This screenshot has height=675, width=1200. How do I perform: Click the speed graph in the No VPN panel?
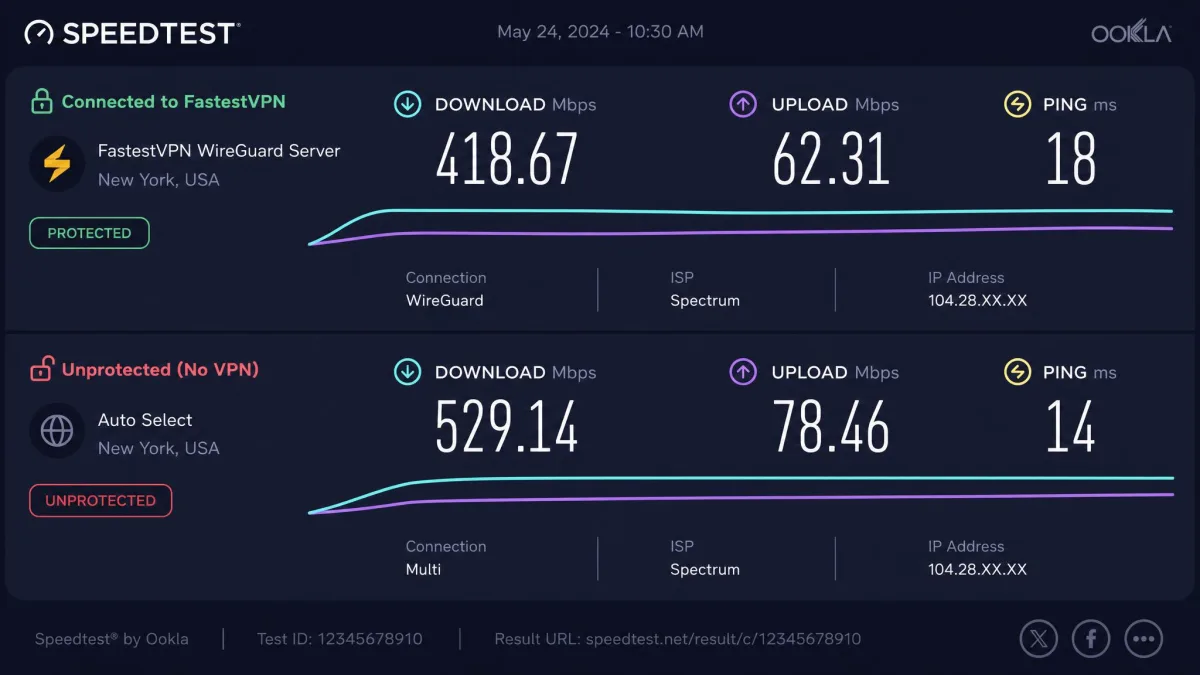click(x=740, y=495)
